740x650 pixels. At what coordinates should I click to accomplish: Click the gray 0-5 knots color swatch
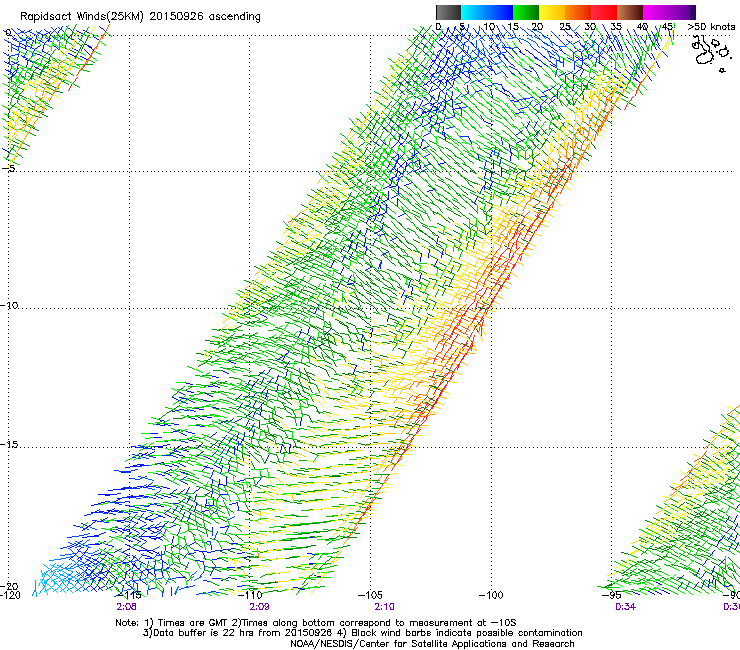(448, 12)
